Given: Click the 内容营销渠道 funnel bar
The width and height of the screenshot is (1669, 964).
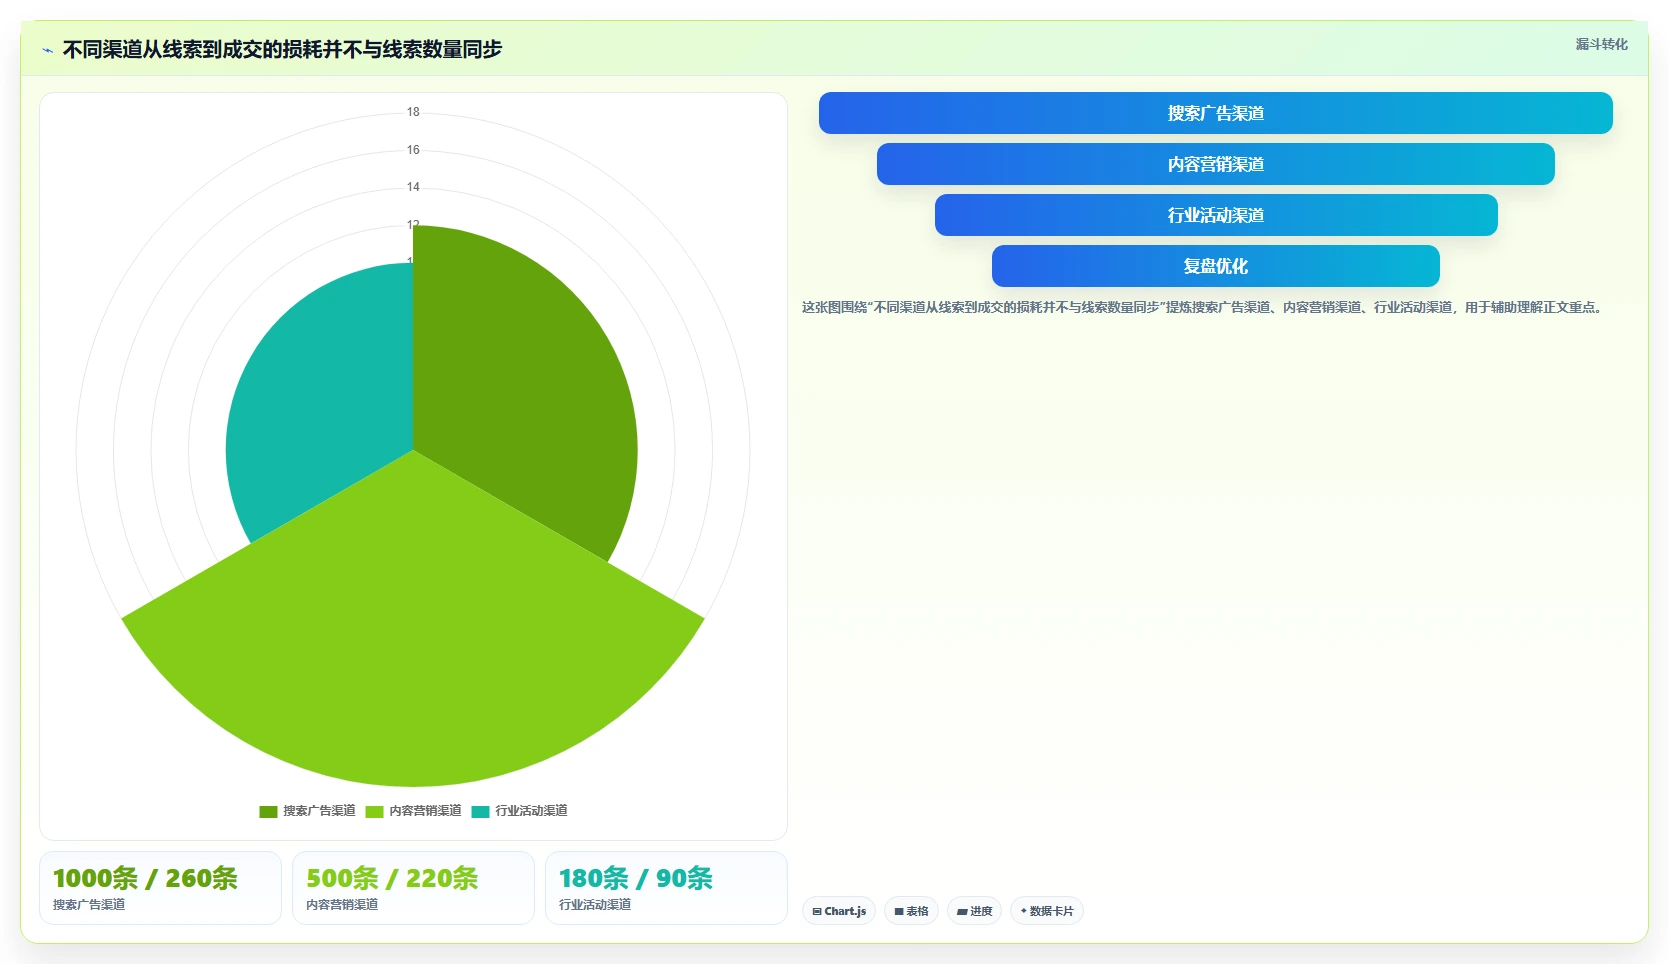Looking at the screenshot, I should 1215,164.
